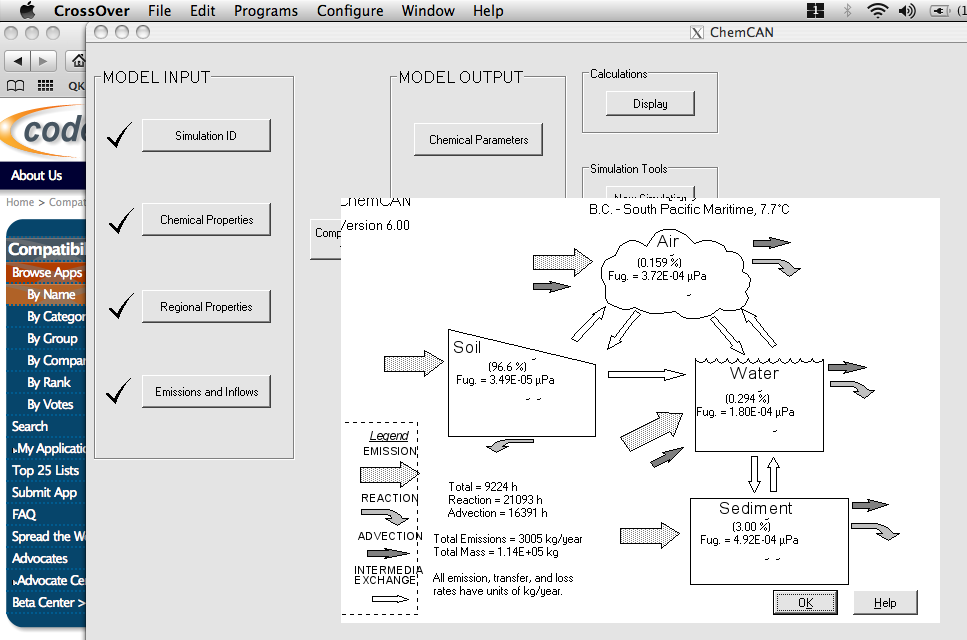Expand the My Applications sidebar item
Screen dimensions: 967x640
[x=46, y=449]
